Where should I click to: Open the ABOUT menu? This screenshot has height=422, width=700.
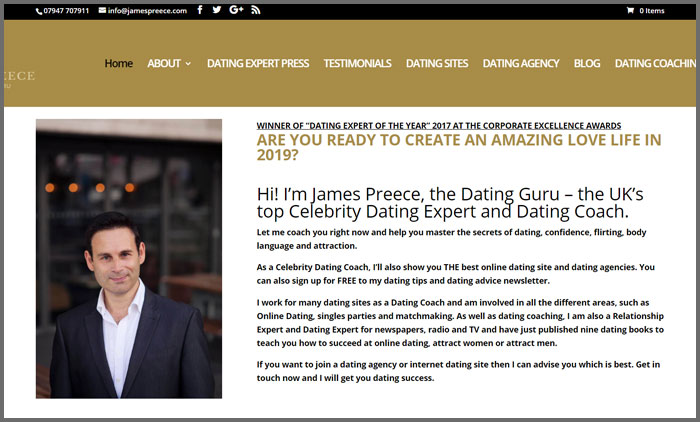(164, 63)
